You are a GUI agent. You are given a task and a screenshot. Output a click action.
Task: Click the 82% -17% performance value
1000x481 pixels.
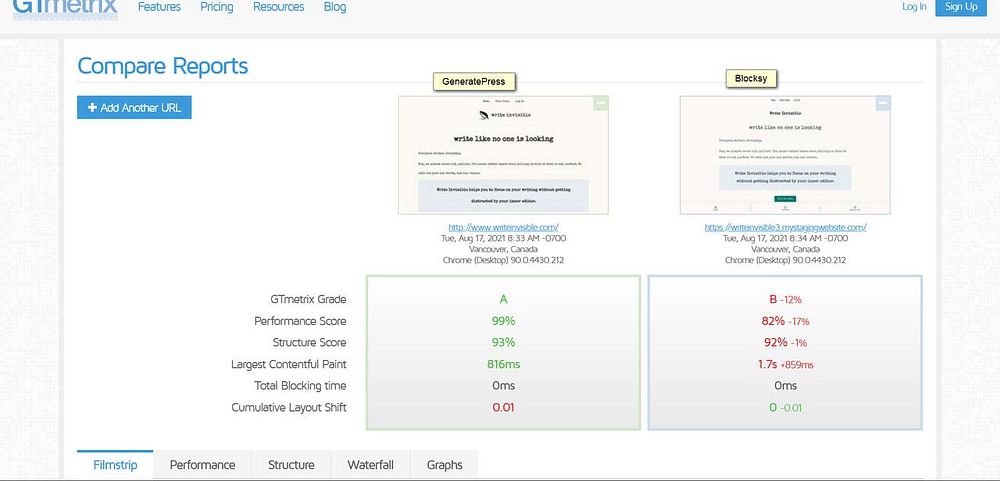[x=785, y=321]
